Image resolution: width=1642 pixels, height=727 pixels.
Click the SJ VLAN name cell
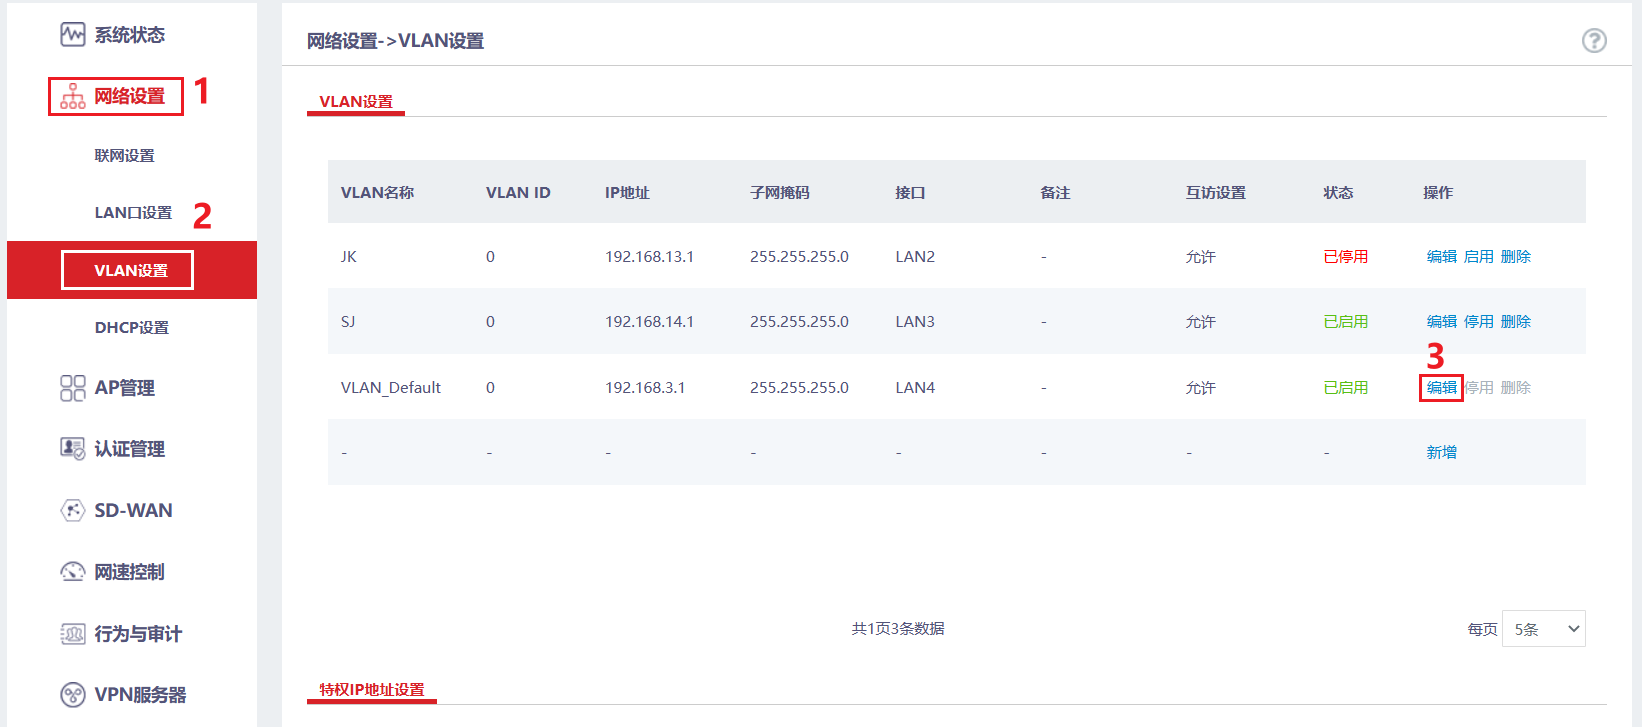tap(348, 322)
